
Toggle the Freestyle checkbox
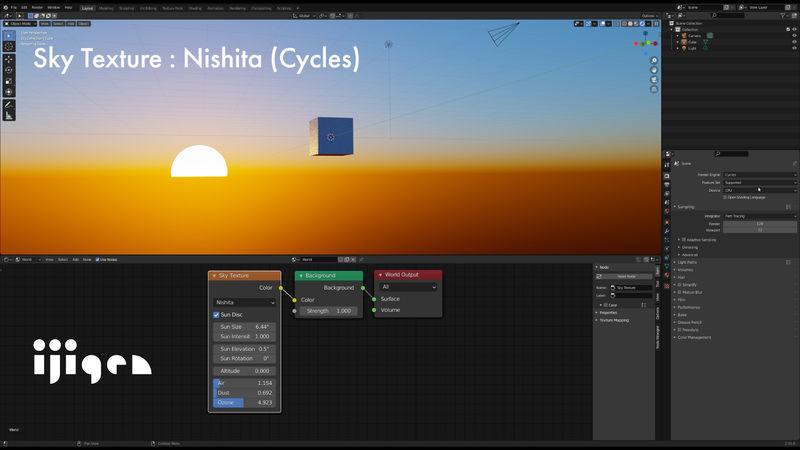pyautogui.click(x=679, y=330)
